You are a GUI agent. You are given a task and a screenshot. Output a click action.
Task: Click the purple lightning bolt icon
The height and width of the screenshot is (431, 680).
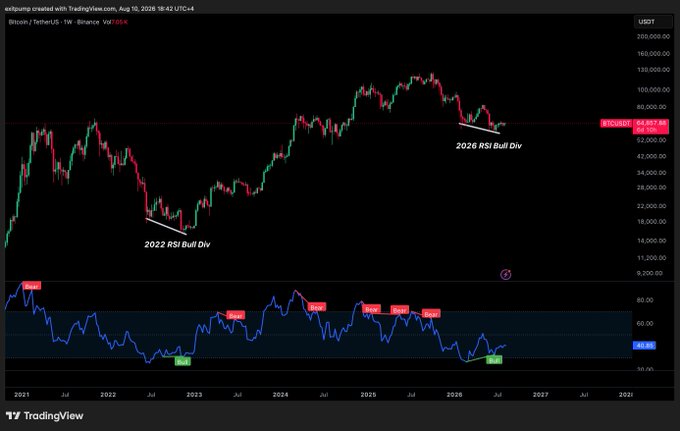[506, 274]
